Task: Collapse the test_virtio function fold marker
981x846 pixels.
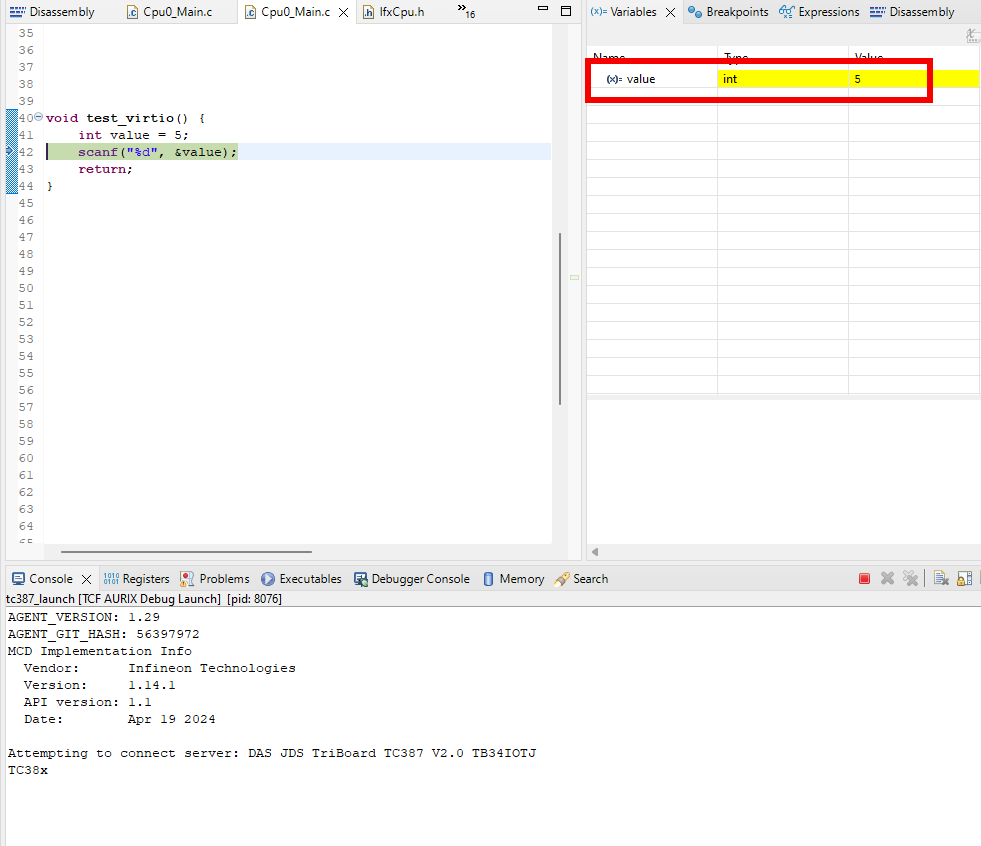Action: [x=38, y=118]
